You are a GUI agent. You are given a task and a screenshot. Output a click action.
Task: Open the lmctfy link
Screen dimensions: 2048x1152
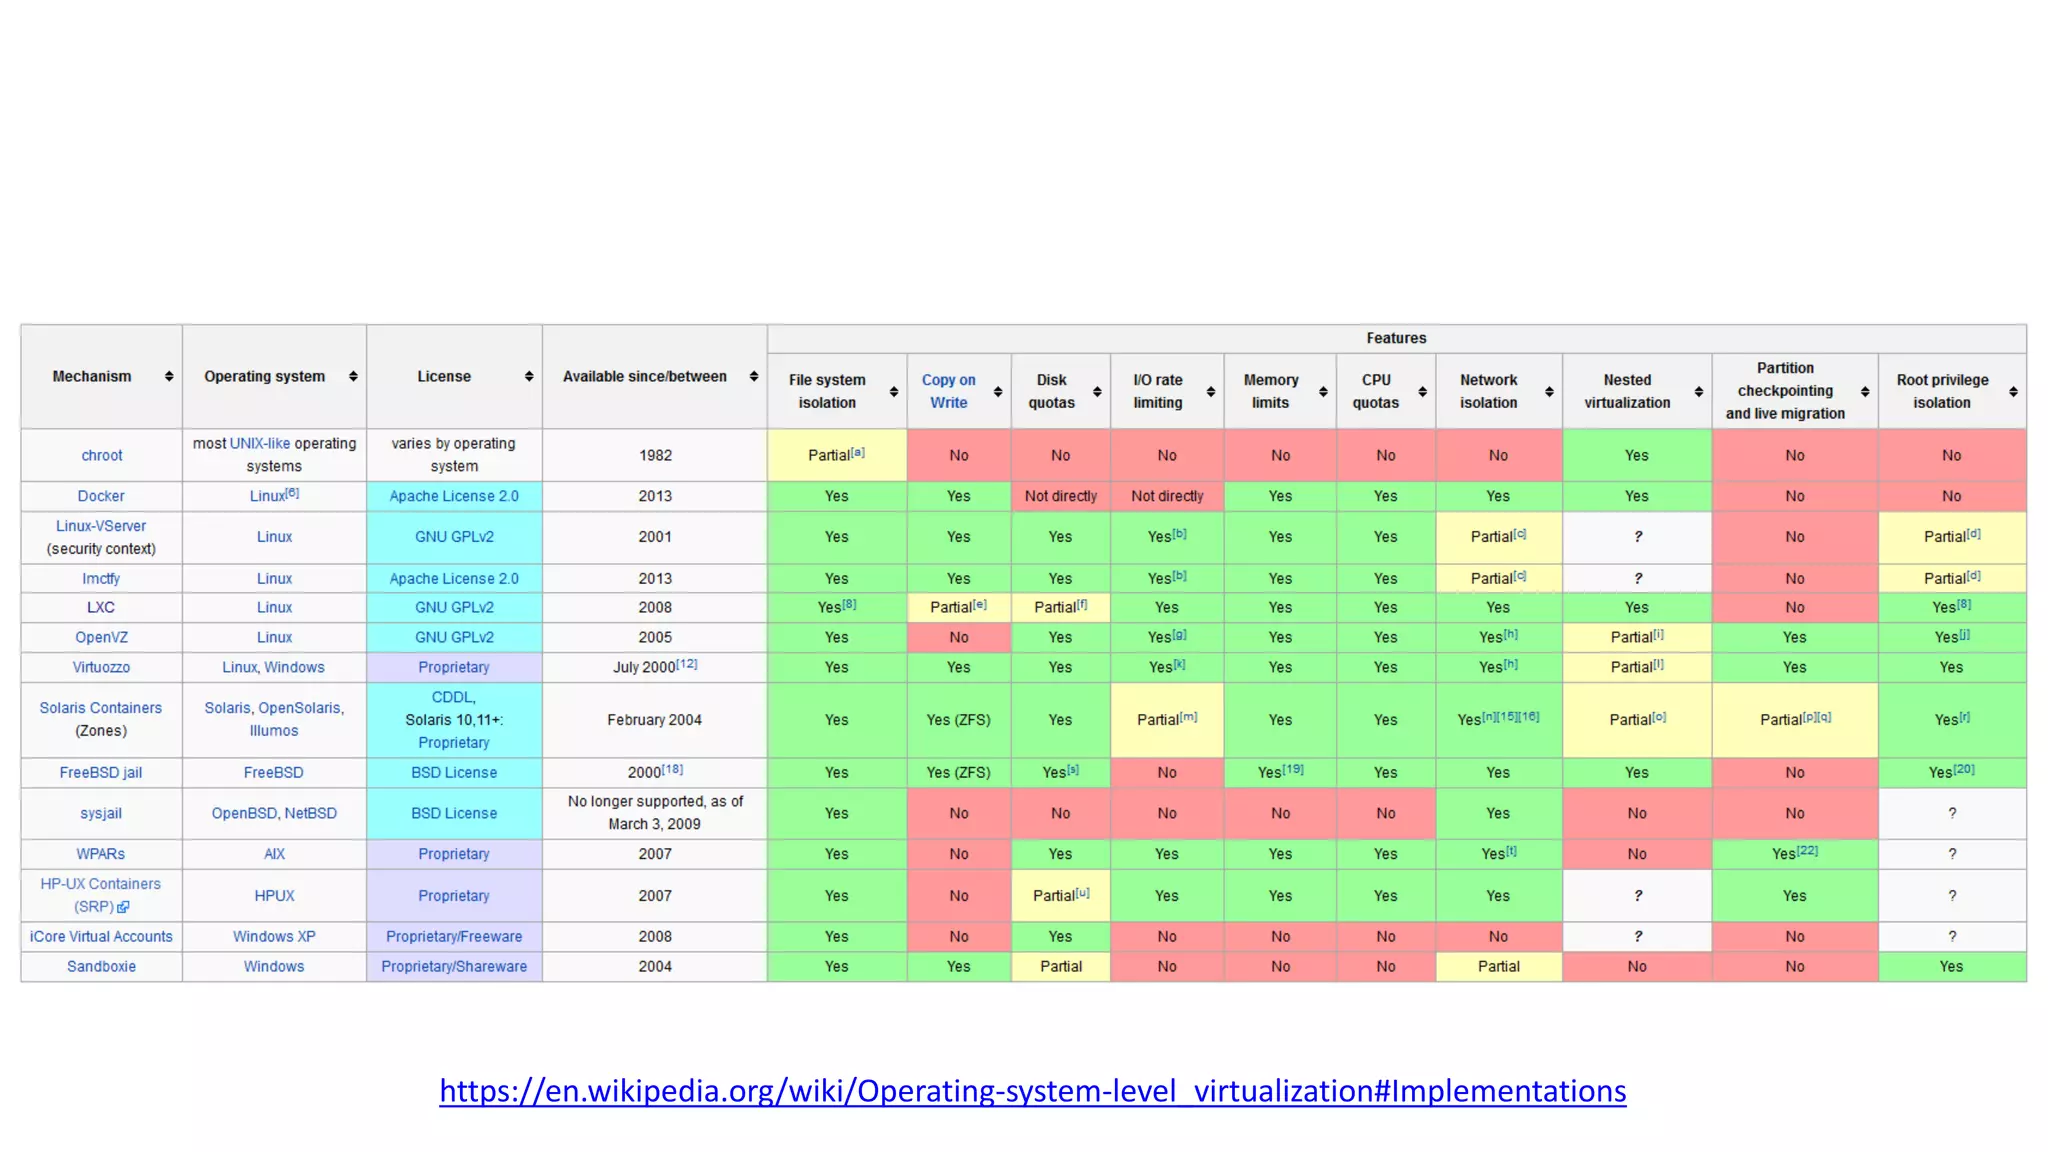point(101,579)
